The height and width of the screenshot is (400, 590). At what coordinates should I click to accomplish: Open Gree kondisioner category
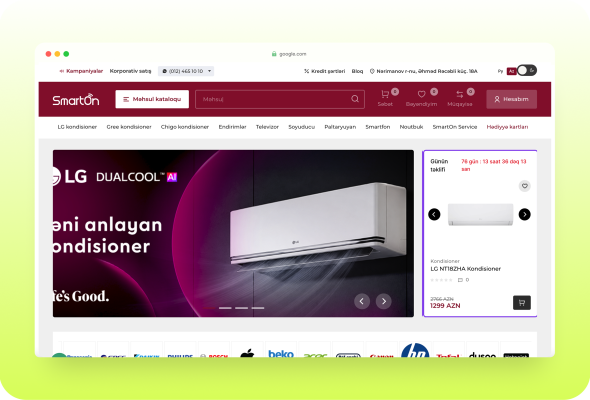tap(129, 127)
